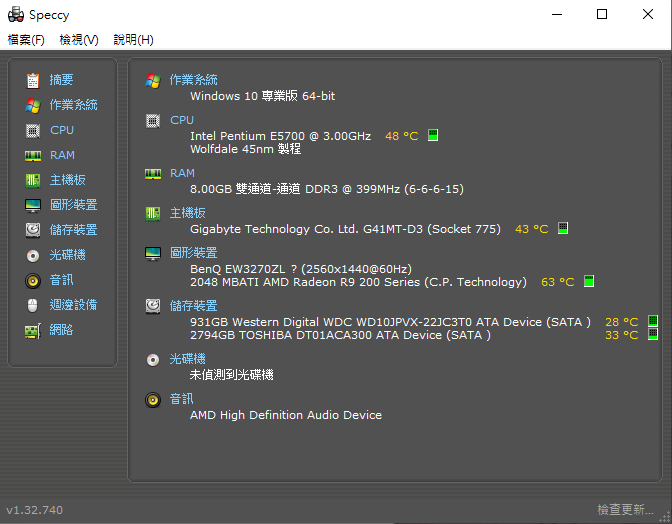The width and height of the screenshot is (672, 524).
Task: Click the 主機板 board icon in sidebar
Action: click(x=33, y=180)
